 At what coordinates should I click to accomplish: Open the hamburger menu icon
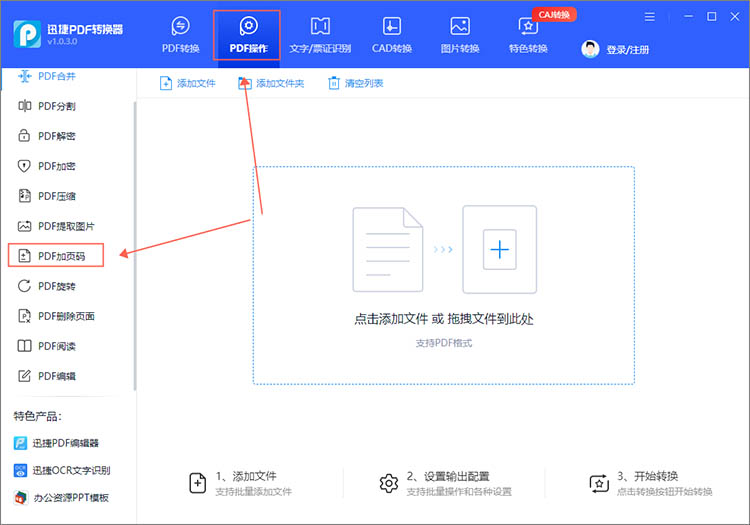tap(650, 17)
